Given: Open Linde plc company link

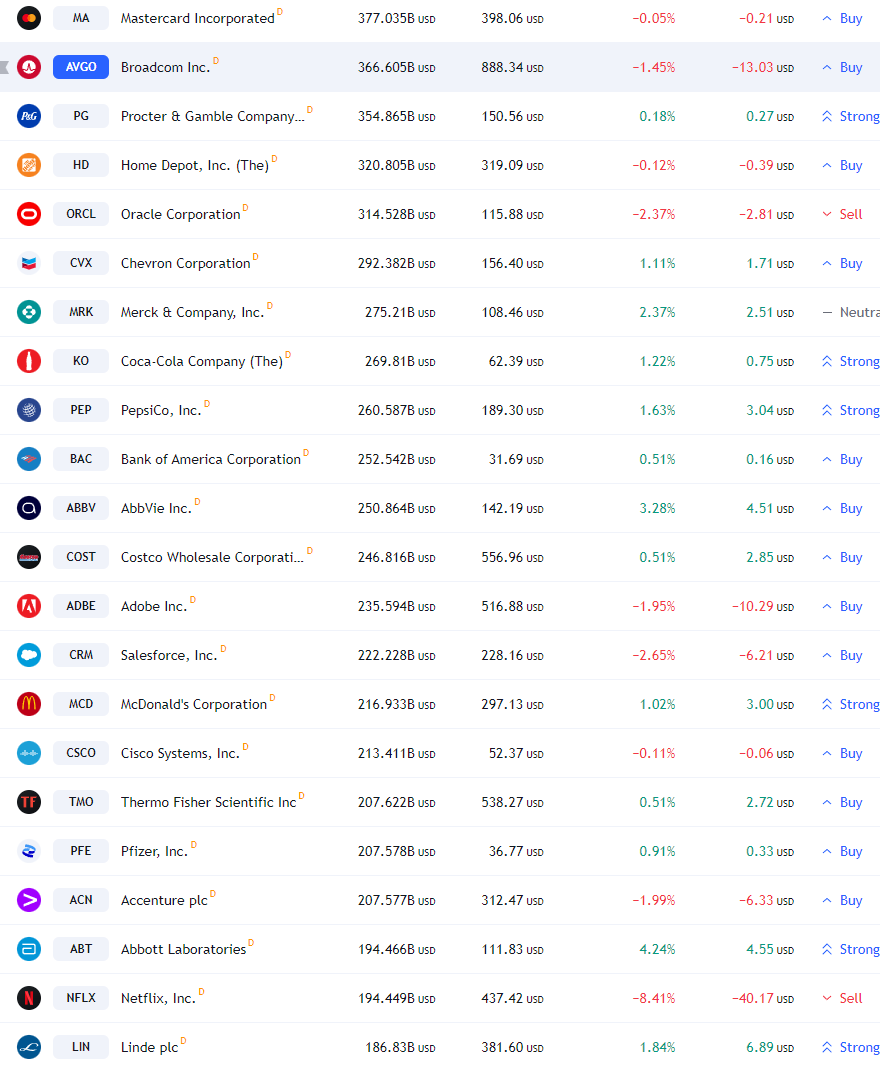Looking at the screenshot, I should [x=150, y=1047].
